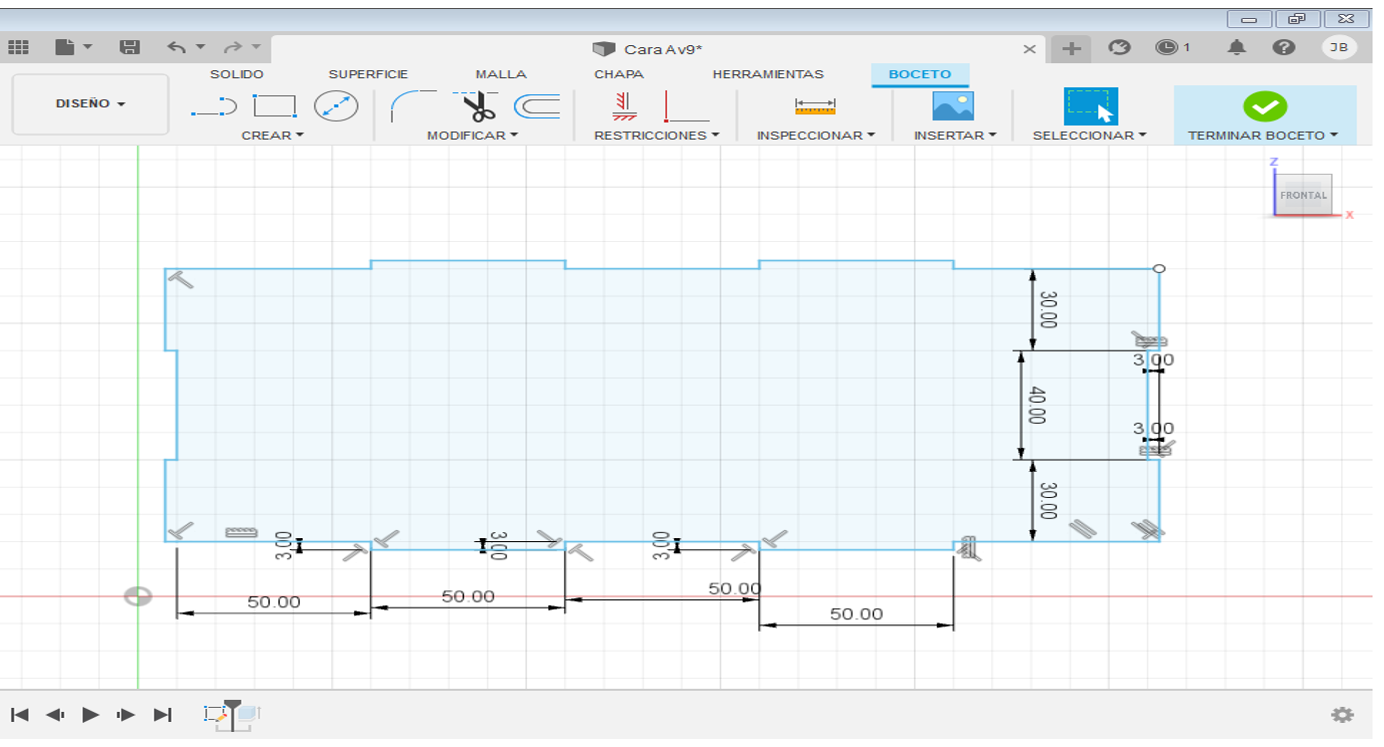Switch to the HERRAMIENTAS tab
The height and width of the screenshot is (747, 1384).
point(768,74)
